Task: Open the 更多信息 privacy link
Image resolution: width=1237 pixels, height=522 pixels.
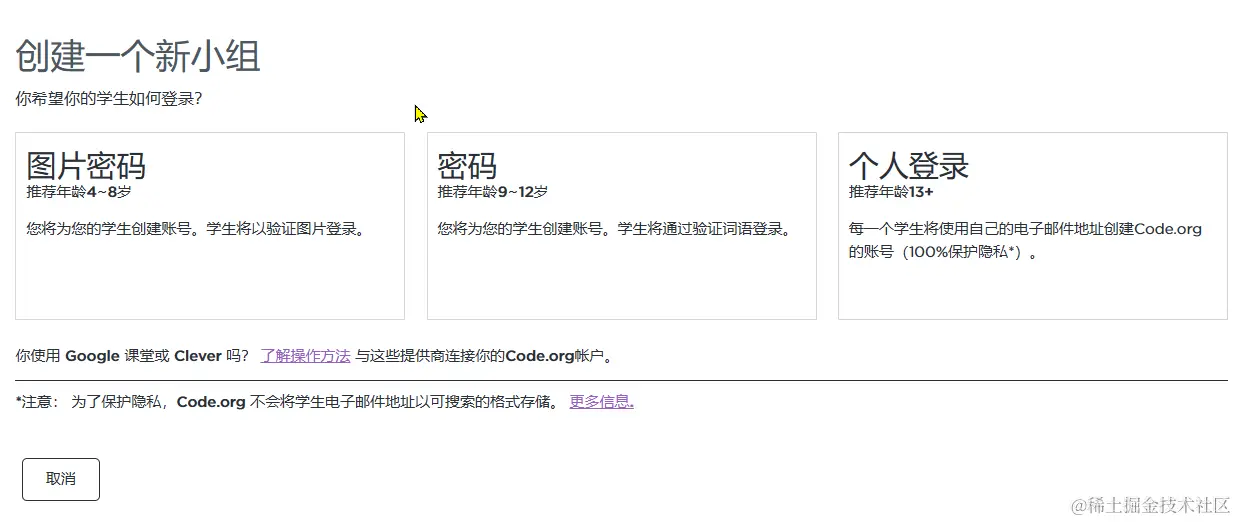Action: click(x=602, y=402)
